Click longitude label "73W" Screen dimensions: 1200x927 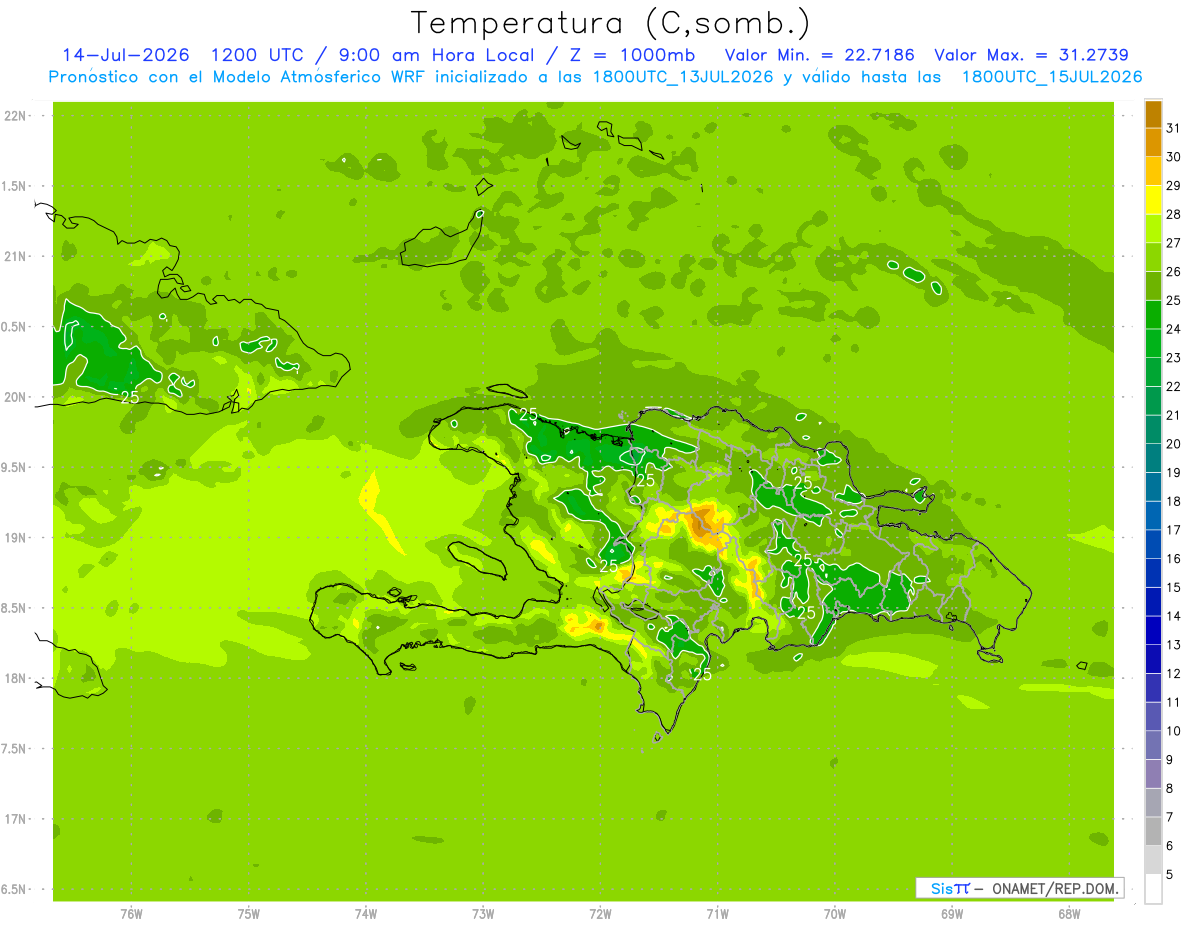tap(483, 913)
